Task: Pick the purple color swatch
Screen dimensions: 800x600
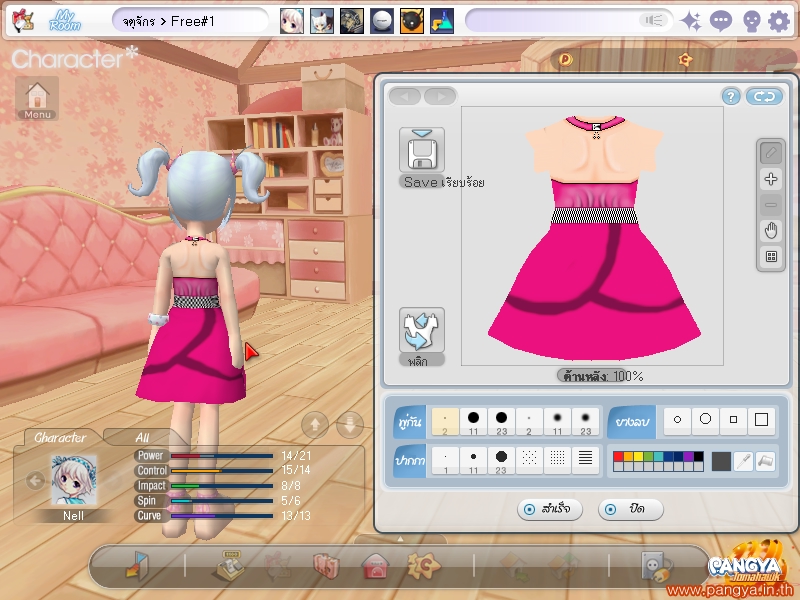Action: (688, 456)
